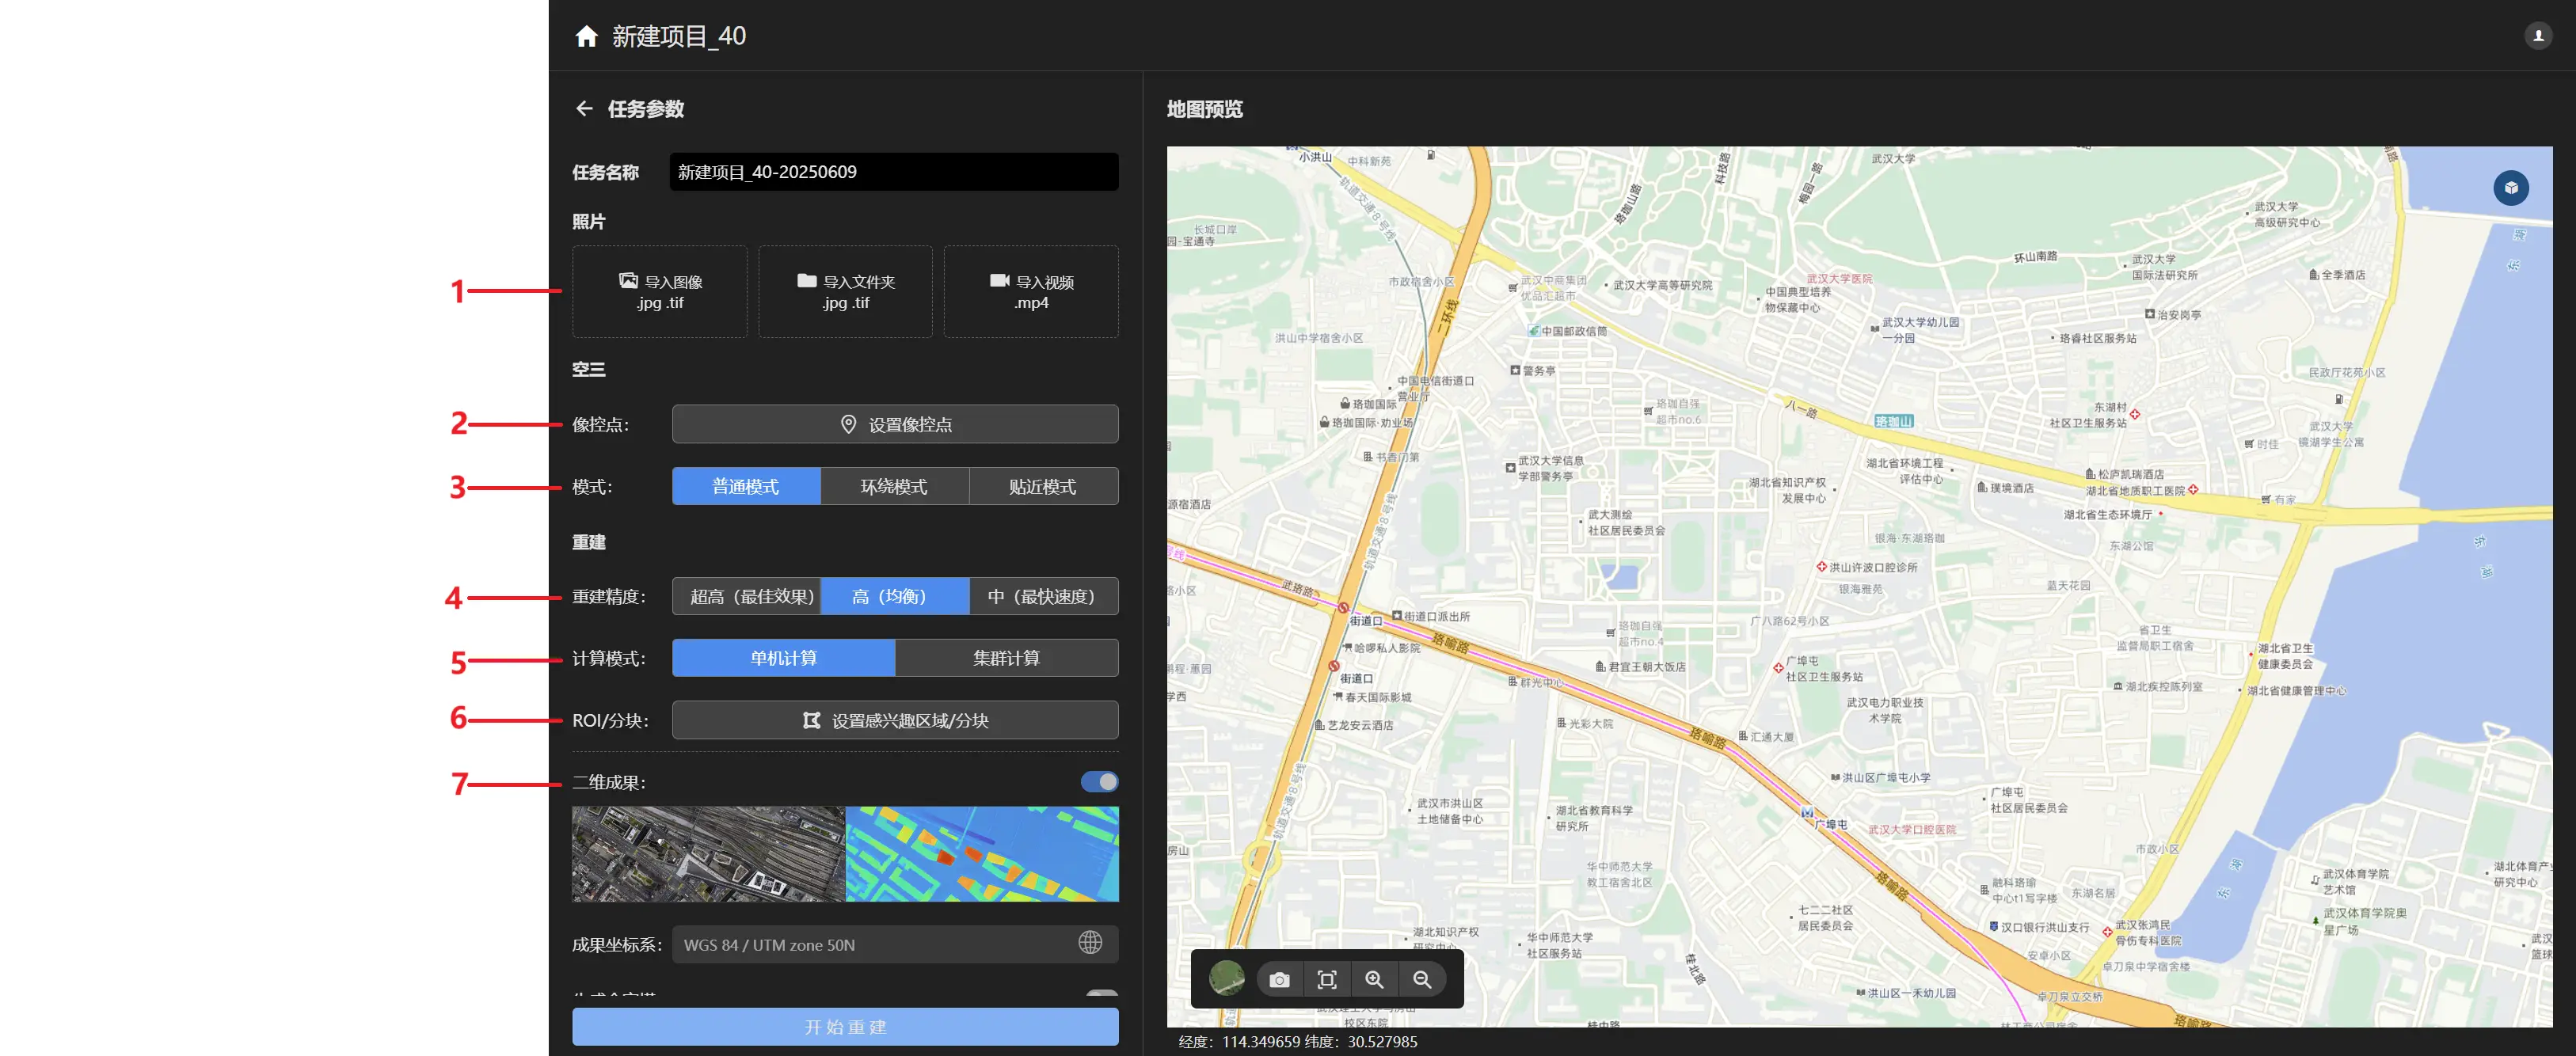Click the 3D cube view icon on map
The height and width of the screenshot is (1056, 2576).
pos(2510,188)
